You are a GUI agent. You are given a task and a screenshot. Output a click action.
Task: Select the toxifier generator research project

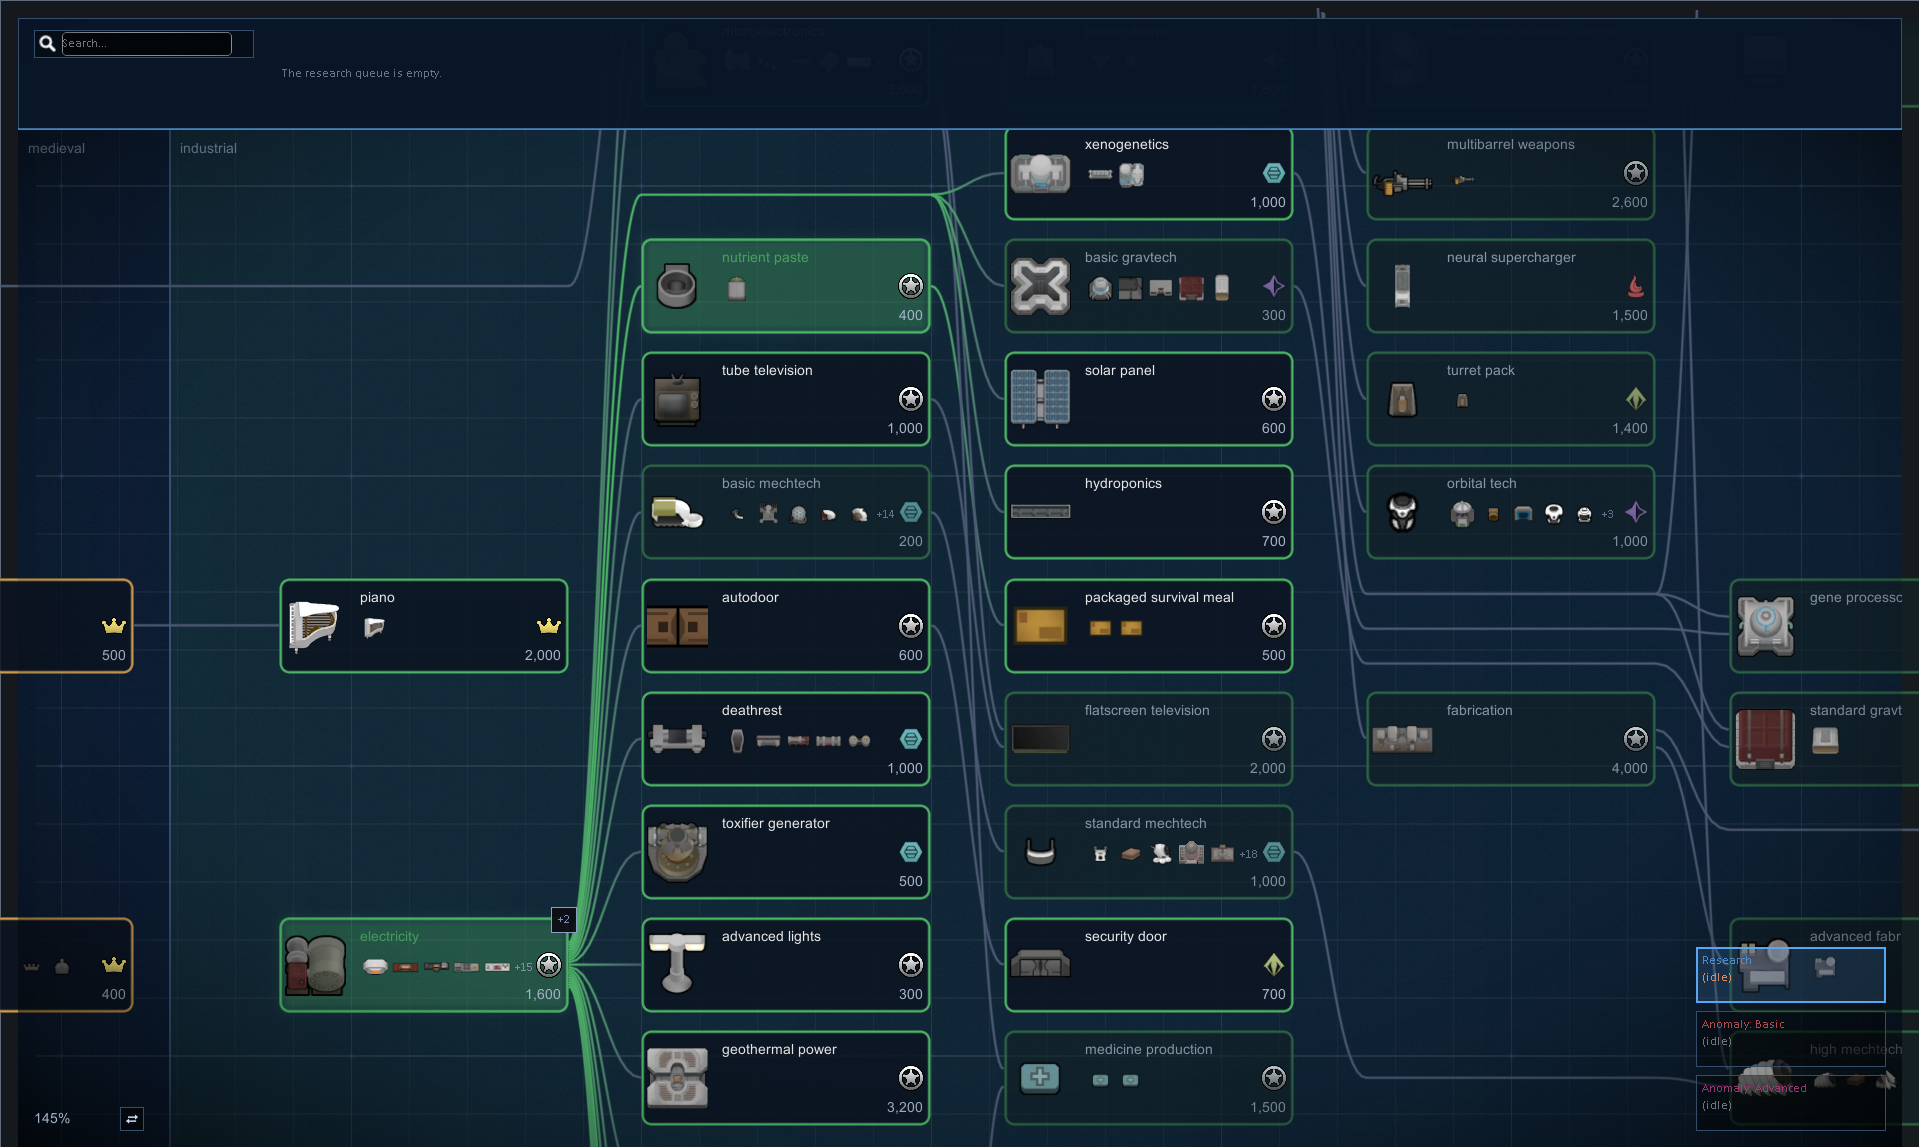tap(786, 852)
